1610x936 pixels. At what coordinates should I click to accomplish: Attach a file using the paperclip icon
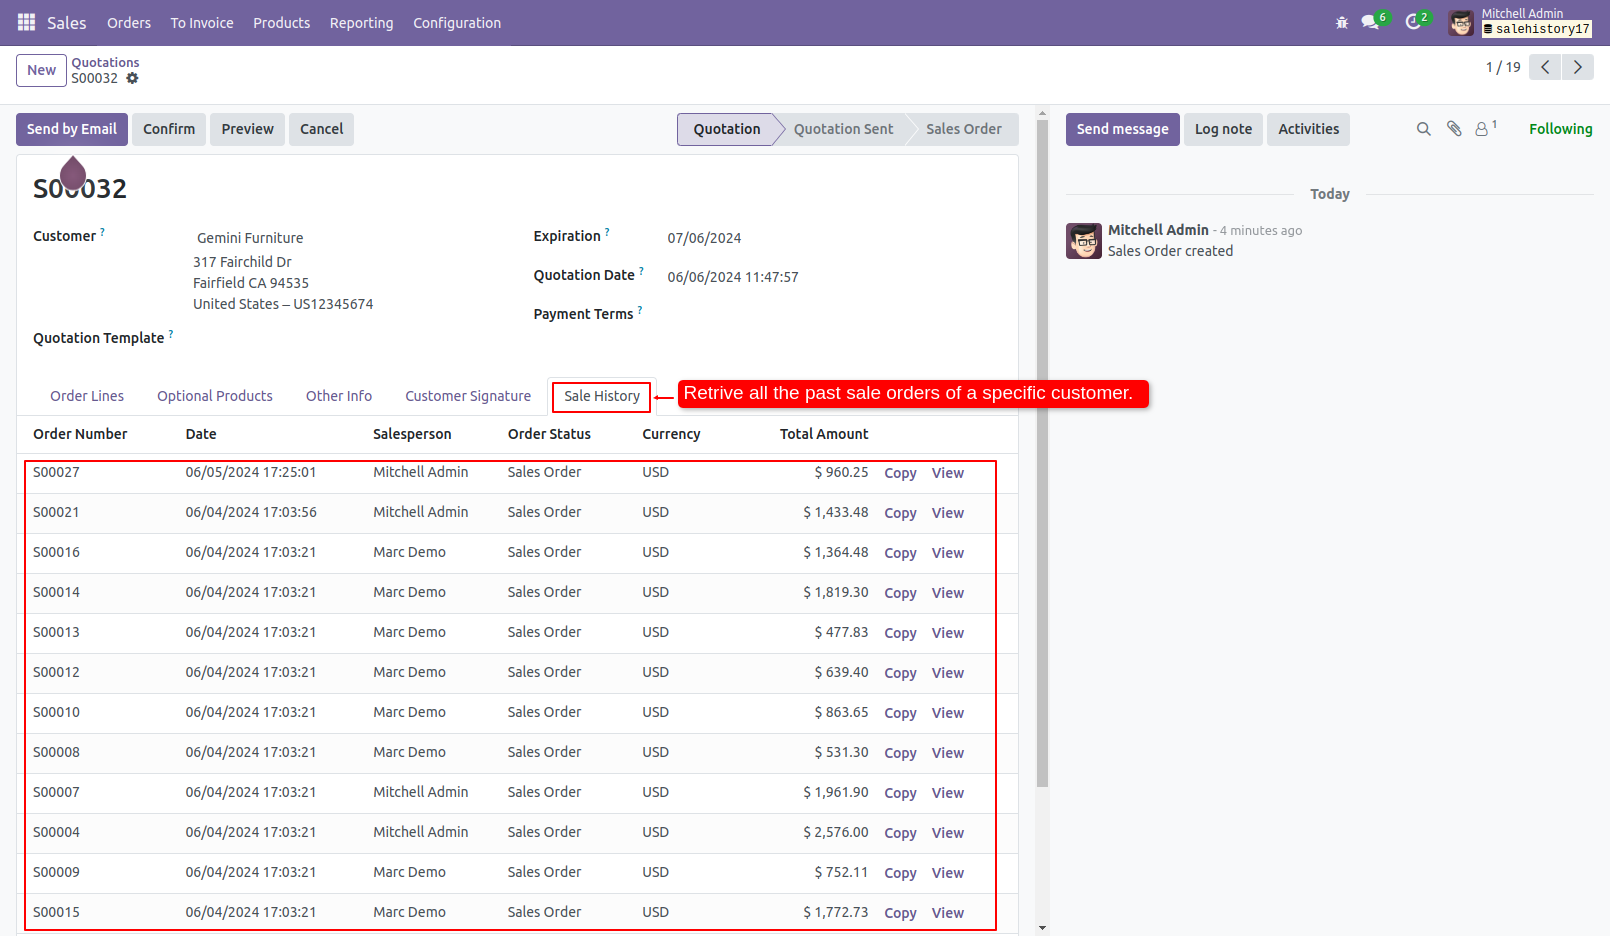point(1453,128)
